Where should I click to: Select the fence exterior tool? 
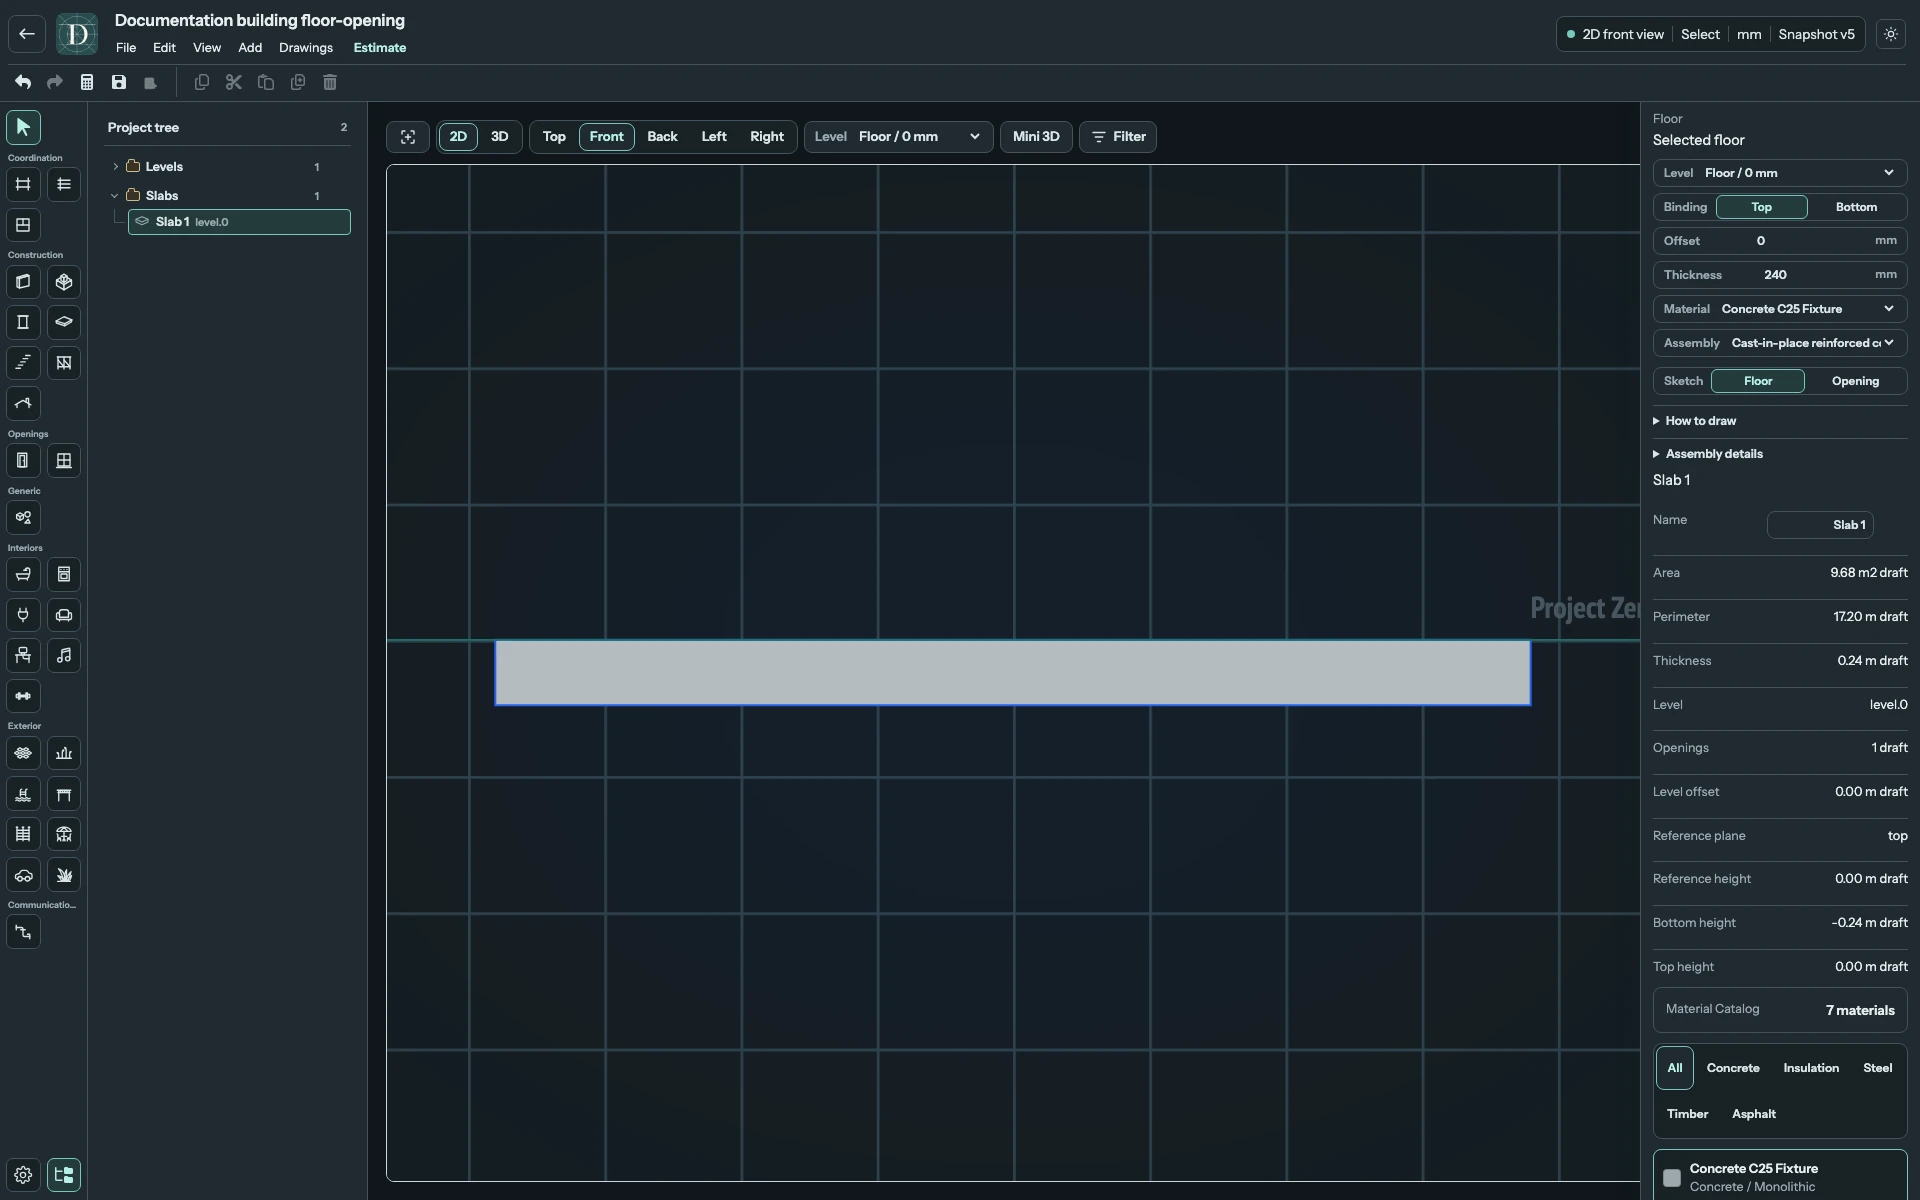pyautogui.click(x=23, y=834)
